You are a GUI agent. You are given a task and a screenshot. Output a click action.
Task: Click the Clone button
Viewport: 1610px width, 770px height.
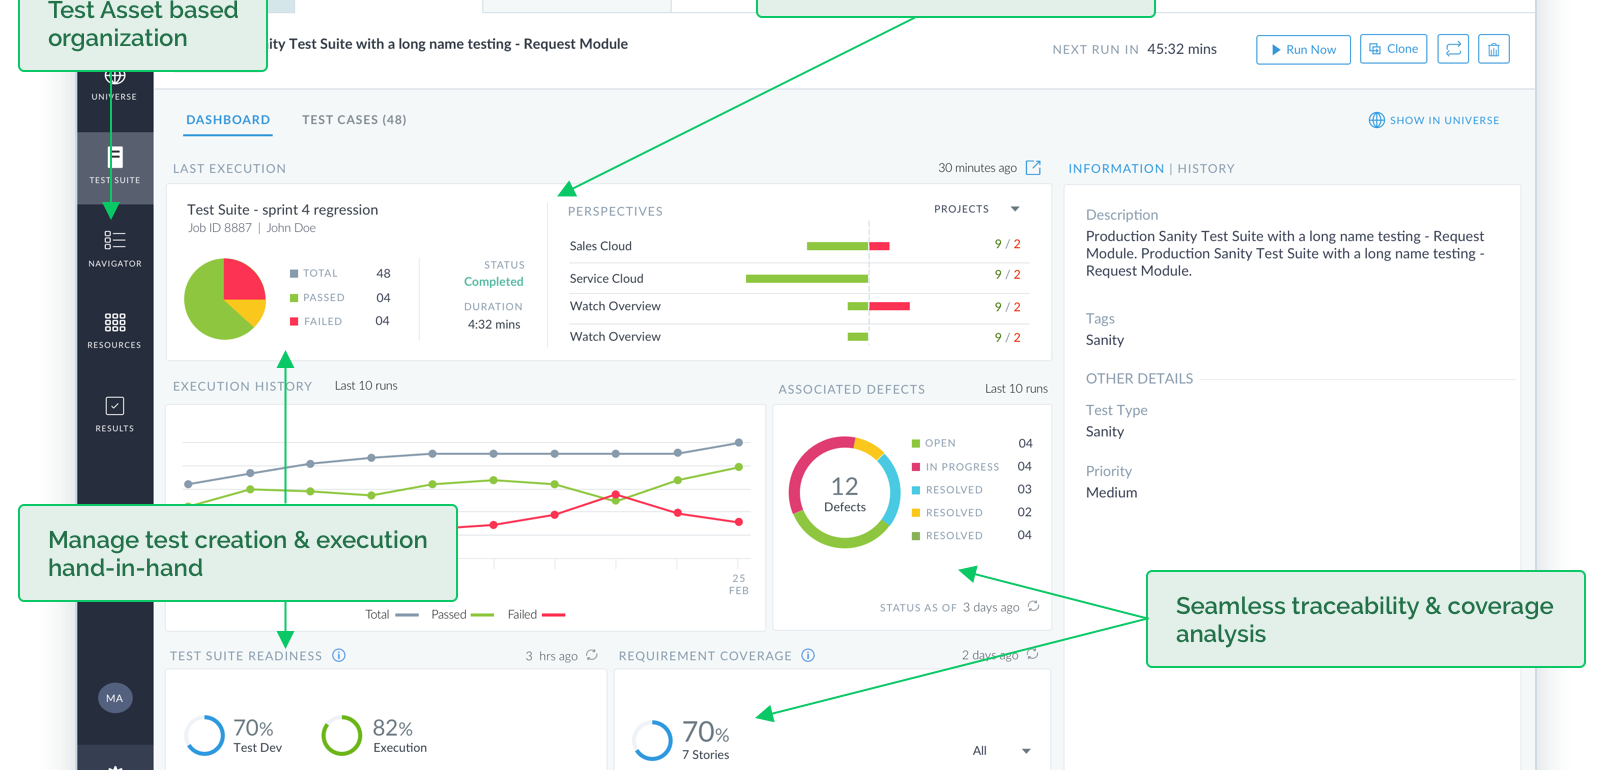point(1393,49)
